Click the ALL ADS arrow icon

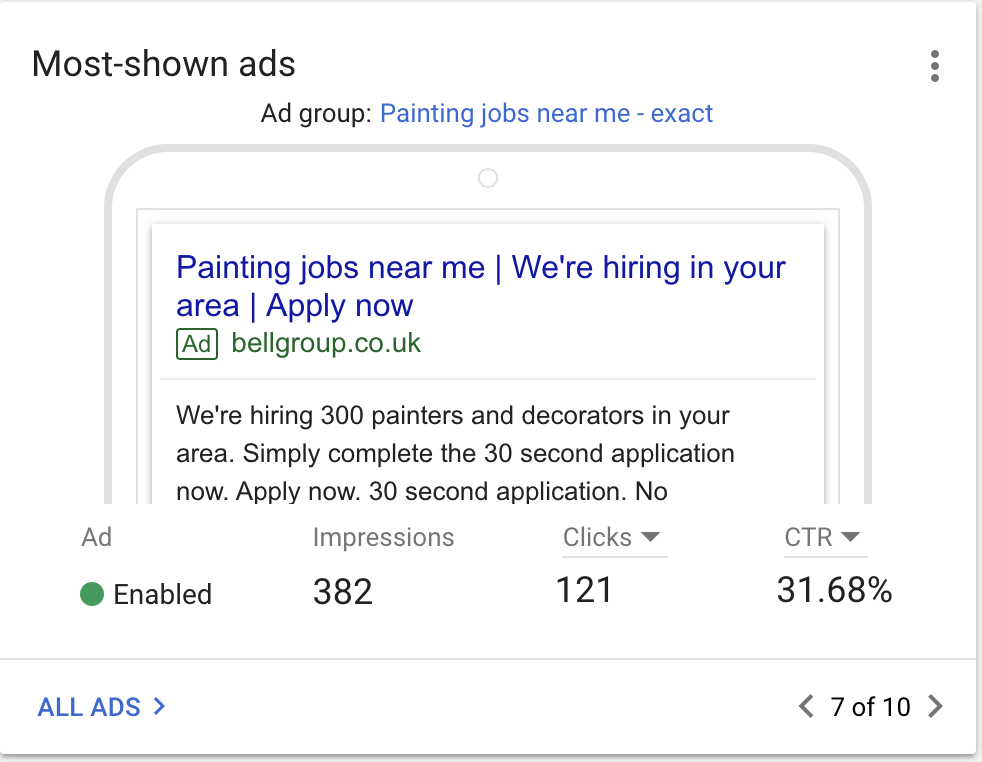(x=158, y=707)
